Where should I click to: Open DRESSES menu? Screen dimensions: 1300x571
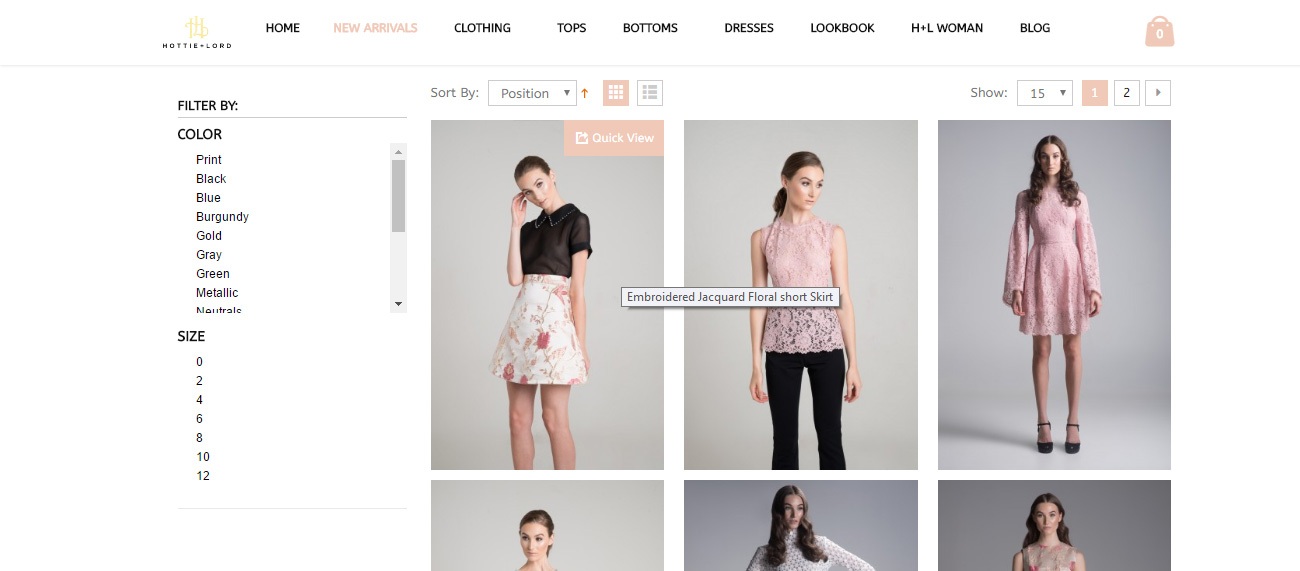[749, 28]
